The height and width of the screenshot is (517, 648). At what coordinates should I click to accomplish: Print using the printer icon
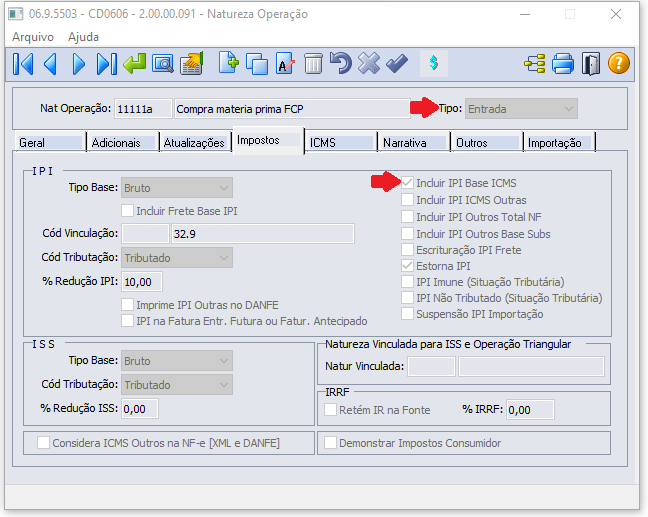[563, 64]
